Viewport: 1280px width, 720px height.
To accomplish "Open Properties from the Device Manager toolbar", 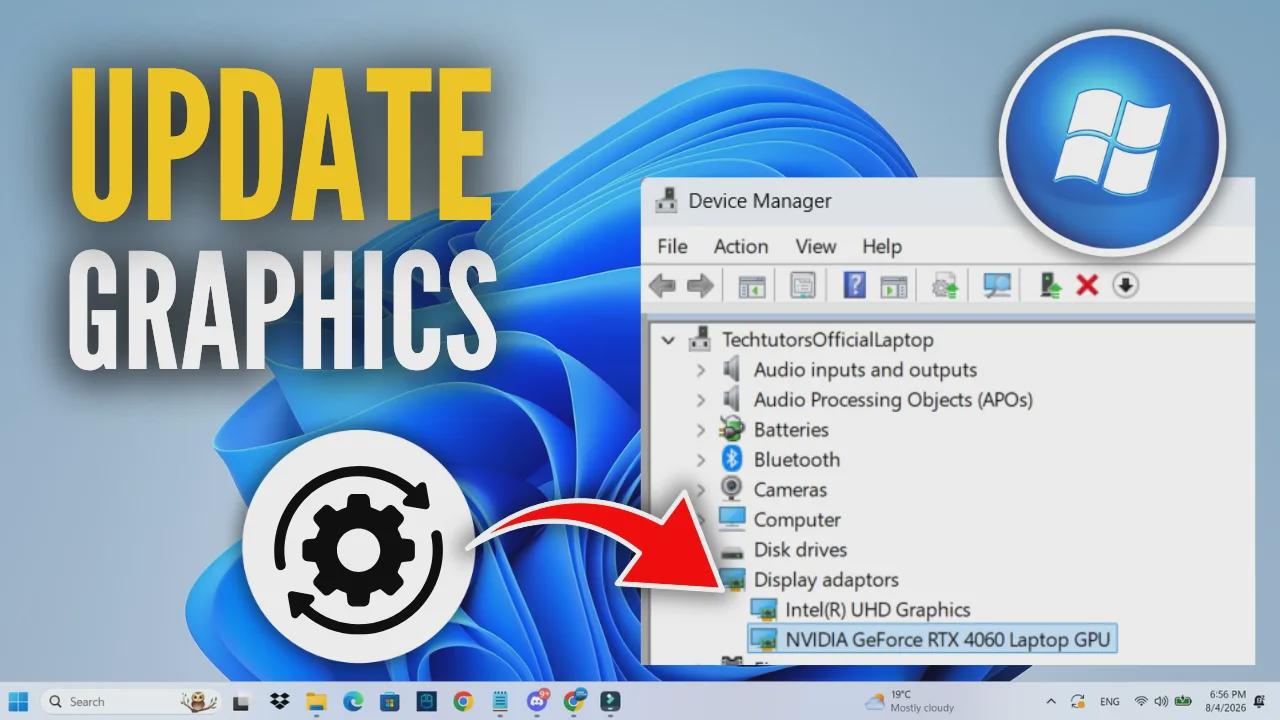I will tap(803, 286).
